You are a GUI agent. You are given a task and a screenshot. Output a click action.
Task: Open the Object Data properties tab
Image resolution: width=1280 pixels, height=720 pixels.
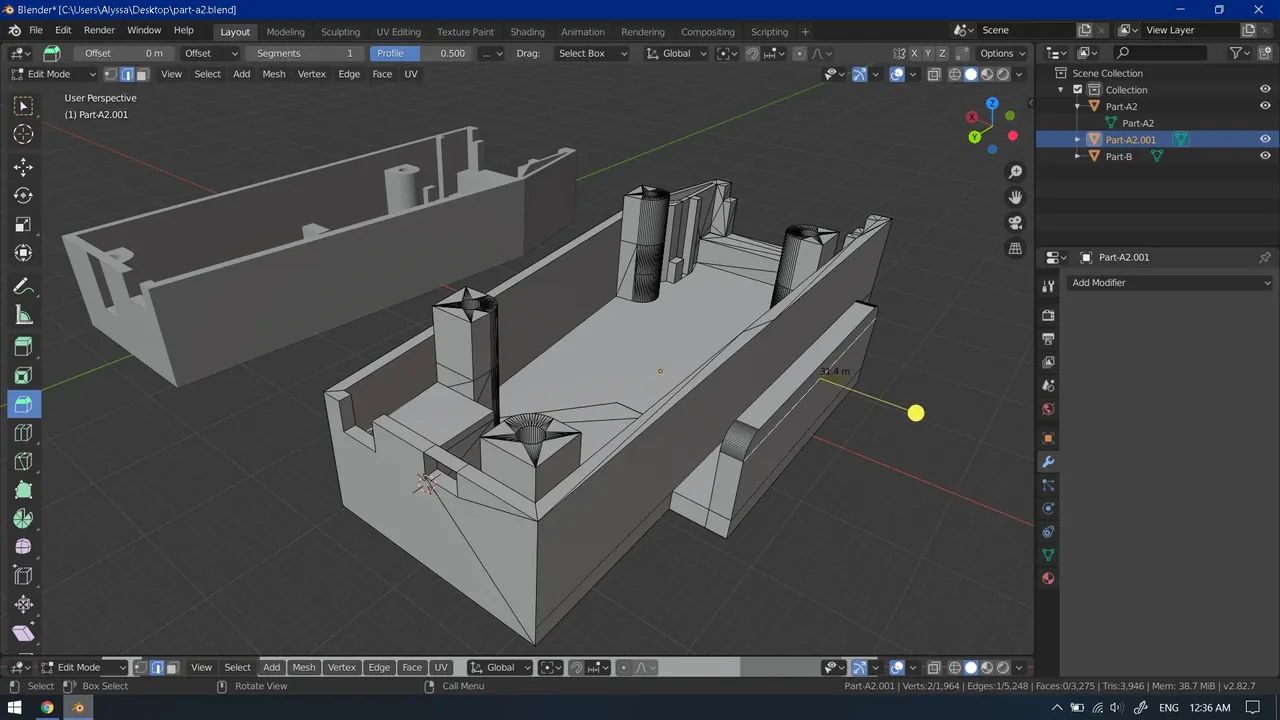(x=1048, y=555)
